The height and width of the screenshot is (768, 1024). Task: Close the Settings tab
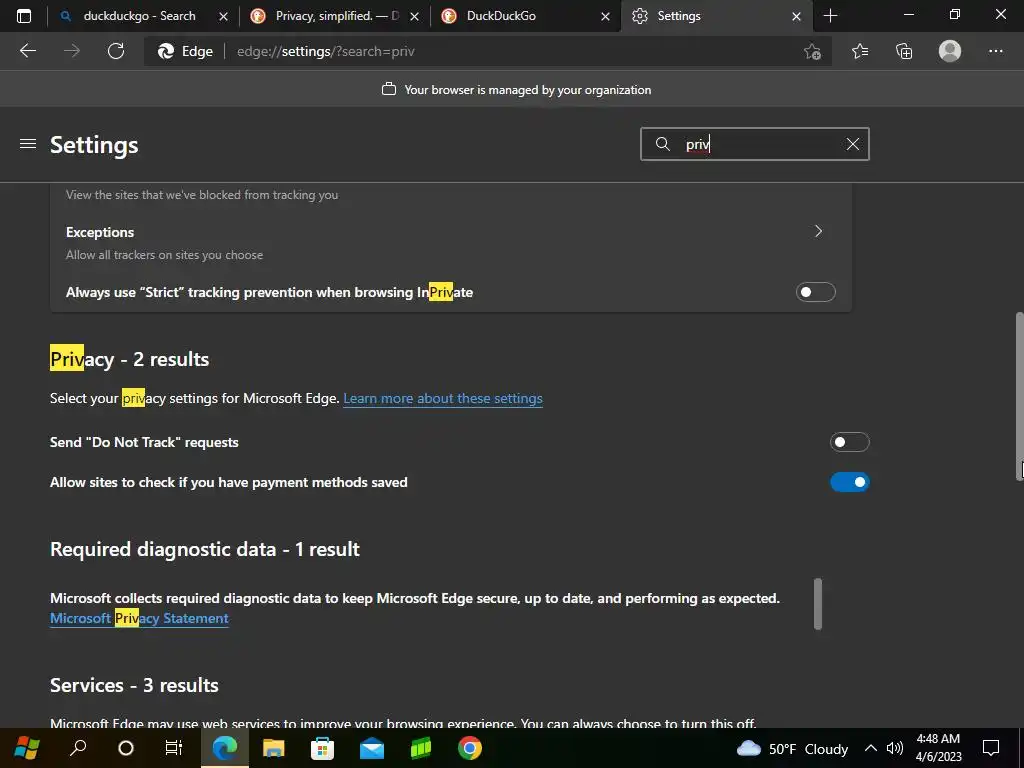796,16
